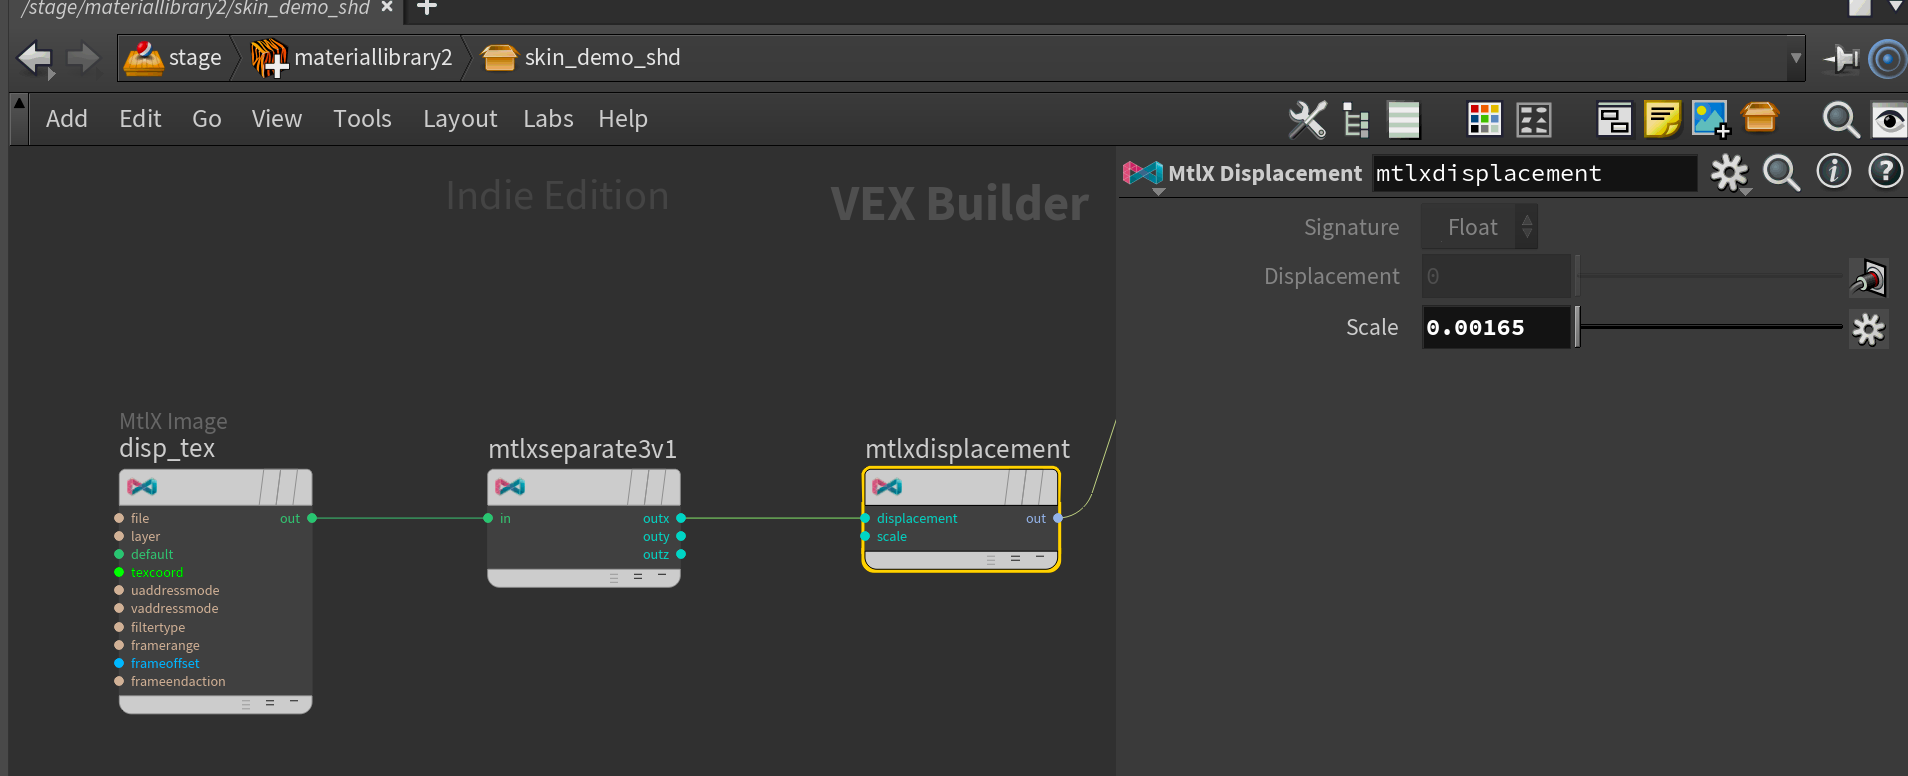Screen dimensions: 1908x776
Task: Close the skin_demo_shd tab
Action: (x=387, y=7)
